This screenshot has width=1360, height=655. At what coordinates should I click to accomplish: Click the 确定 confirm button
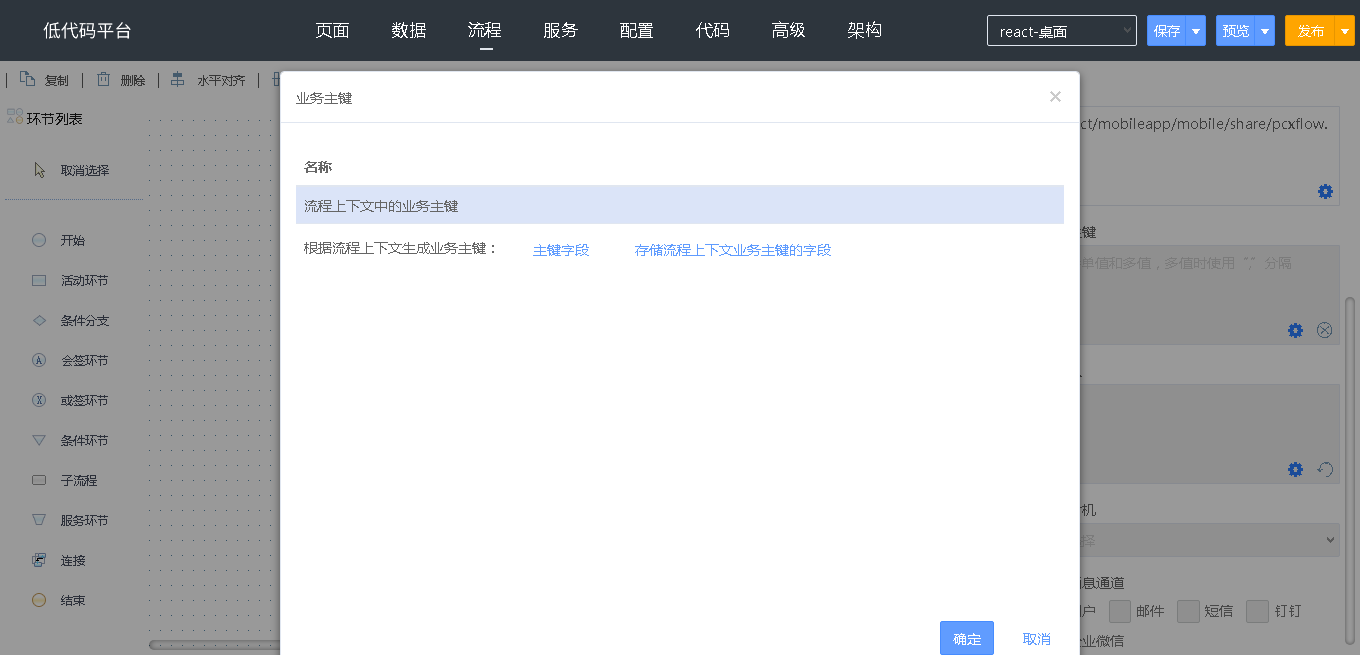967,638
